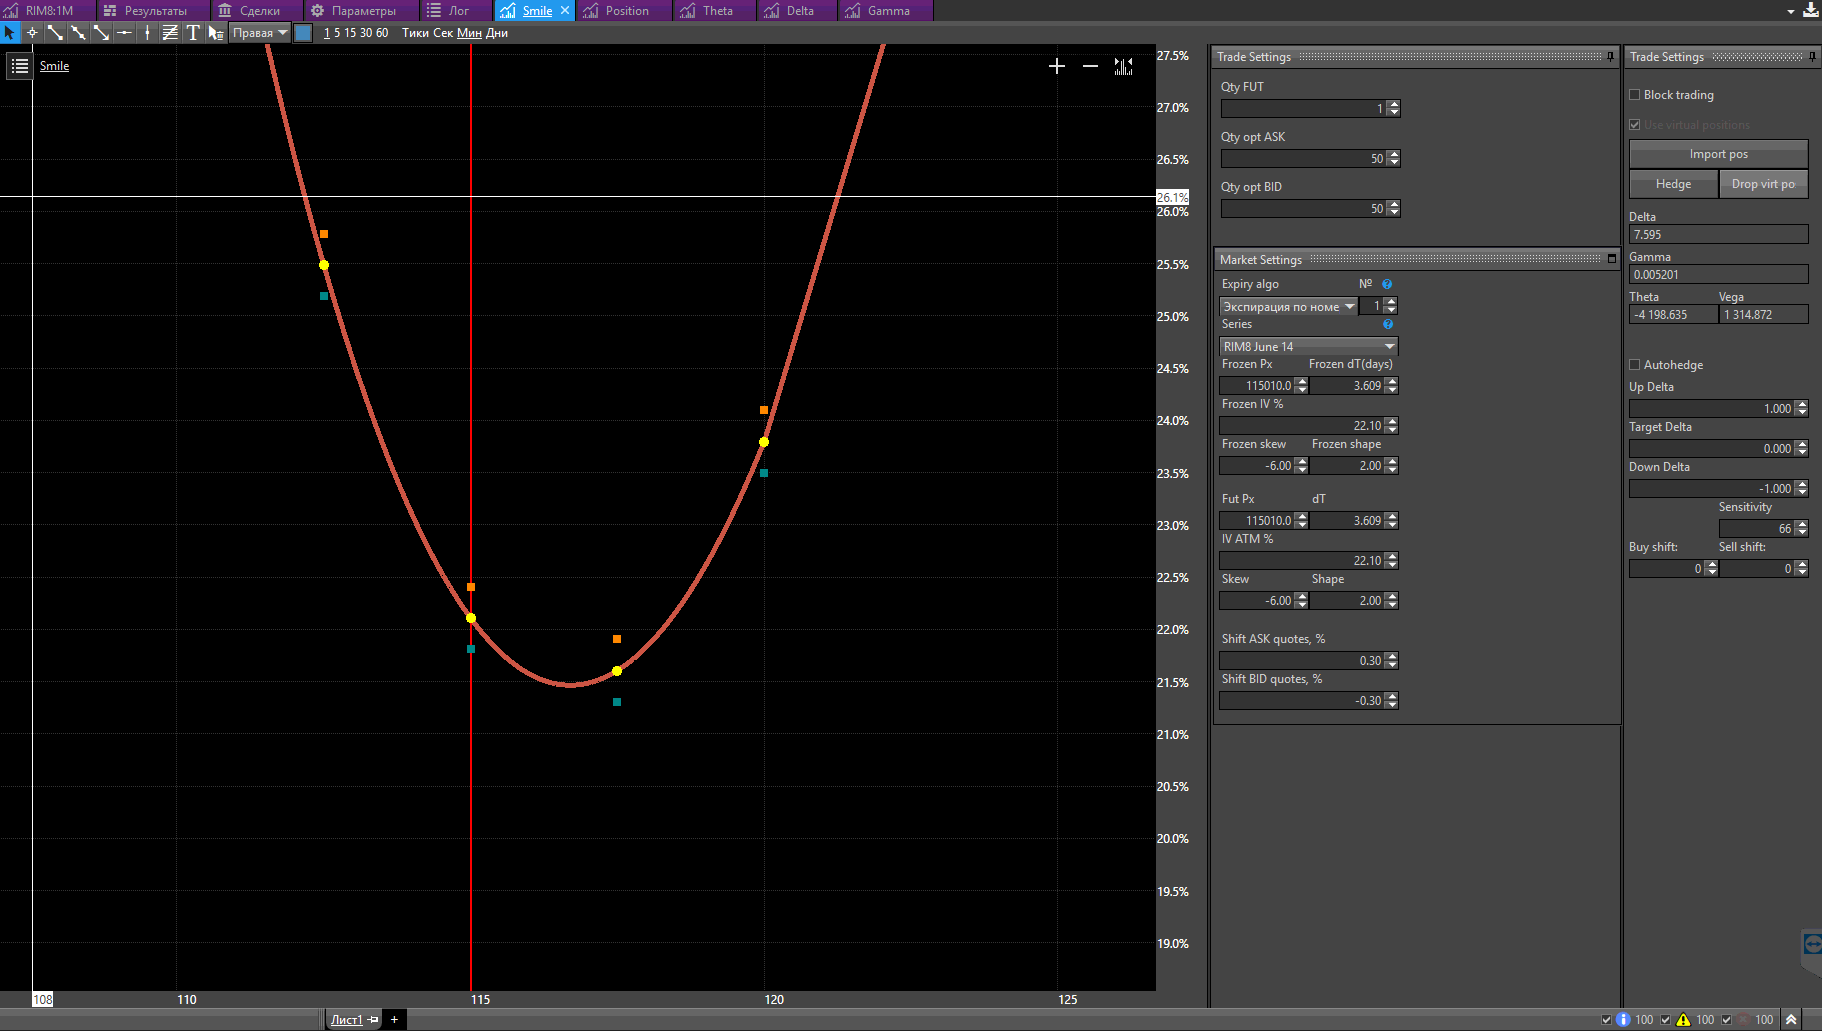Viewport: 1822px width, 1031px height.
Task: Click the blue color swatch in toolbar
Action: 303,33
